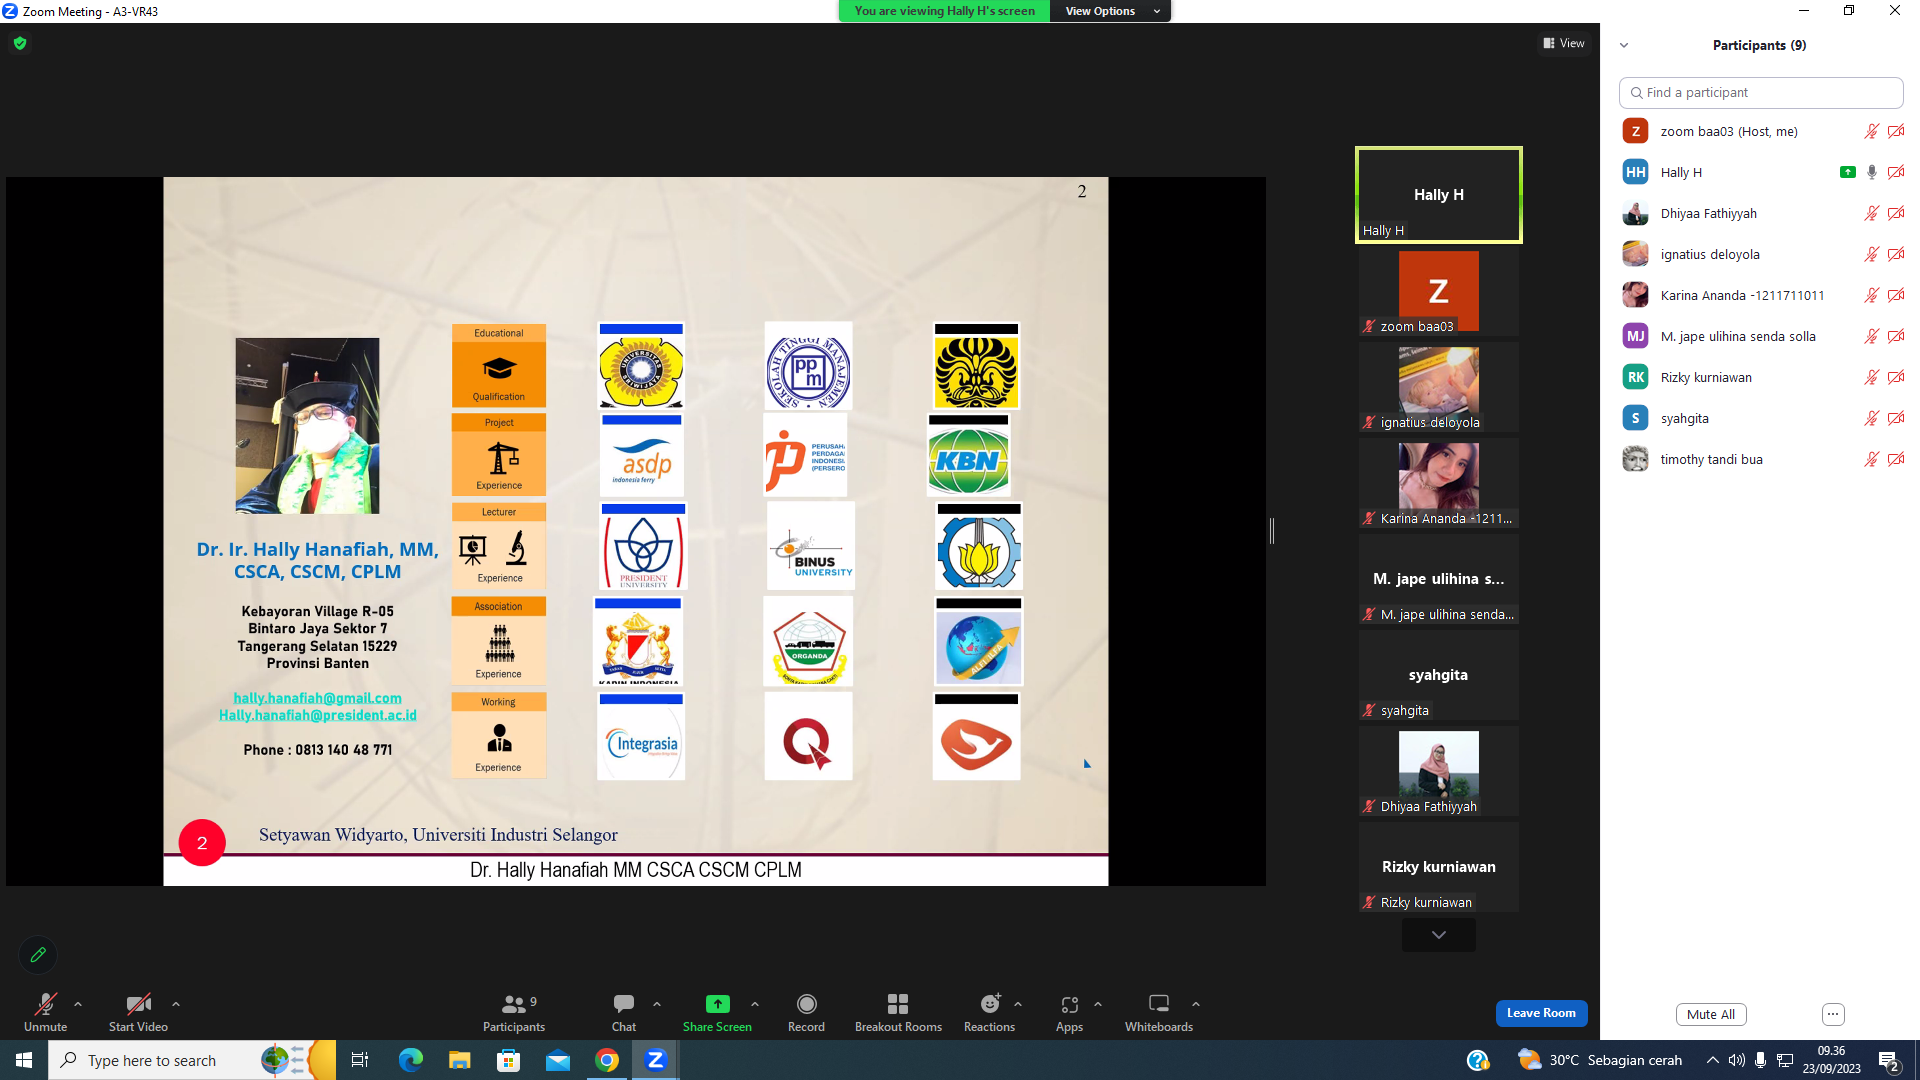Click the taskbar speaker volume icon
Viewport: 1920px width, 1080px height.
point(1737,1060)
